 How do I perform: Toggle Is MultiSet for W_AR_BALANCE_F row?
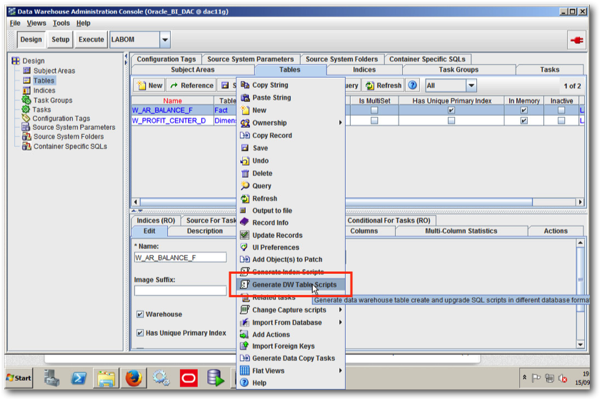coord(374,110)
